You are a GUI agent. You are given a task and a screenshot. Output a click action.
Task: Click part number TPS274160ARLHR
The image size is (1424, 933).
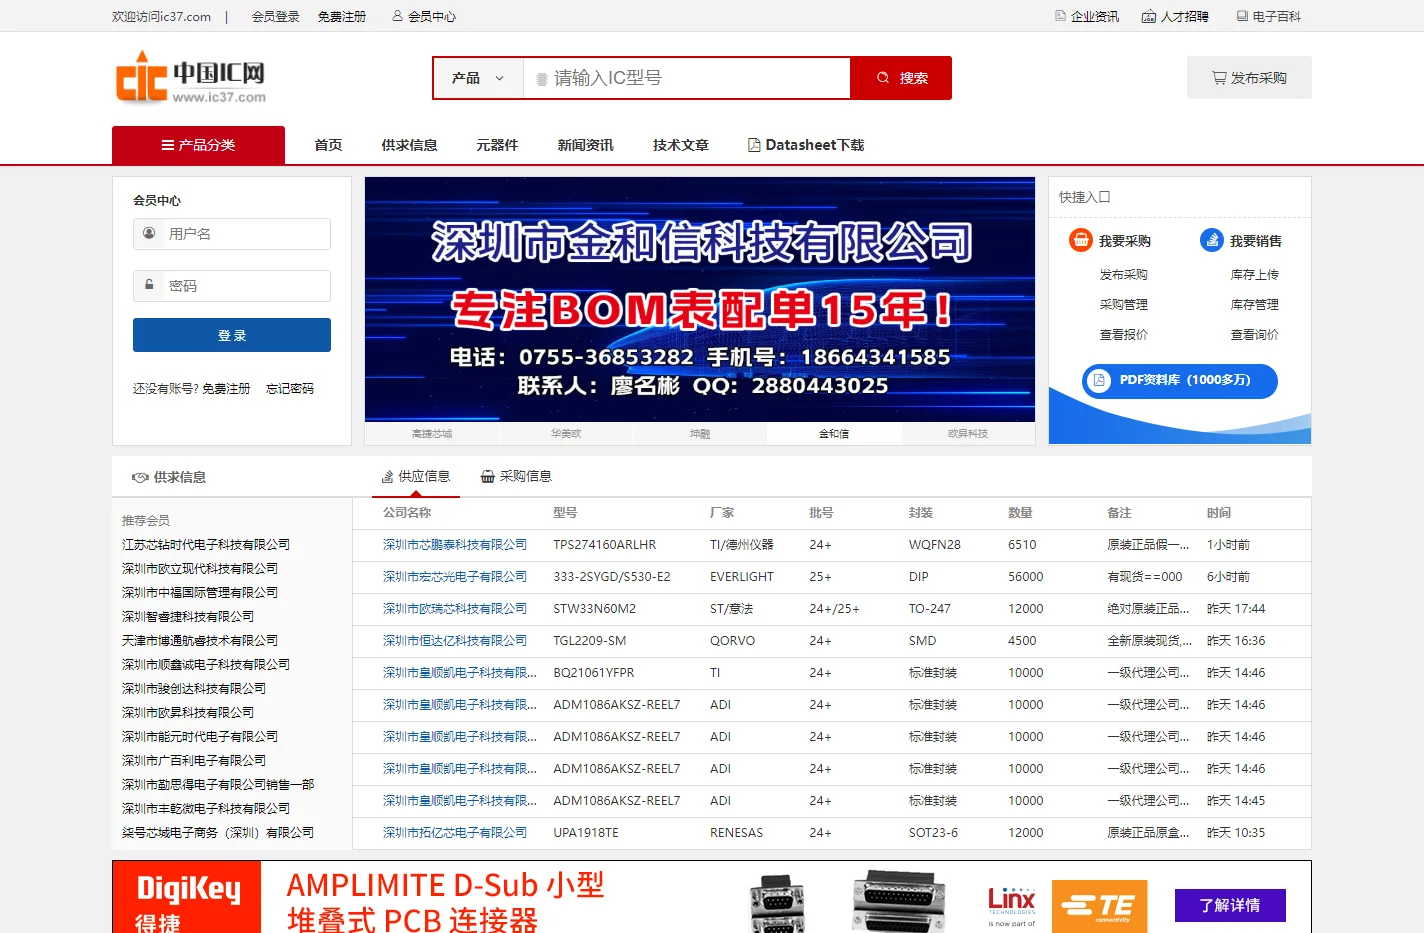[605, 545]
